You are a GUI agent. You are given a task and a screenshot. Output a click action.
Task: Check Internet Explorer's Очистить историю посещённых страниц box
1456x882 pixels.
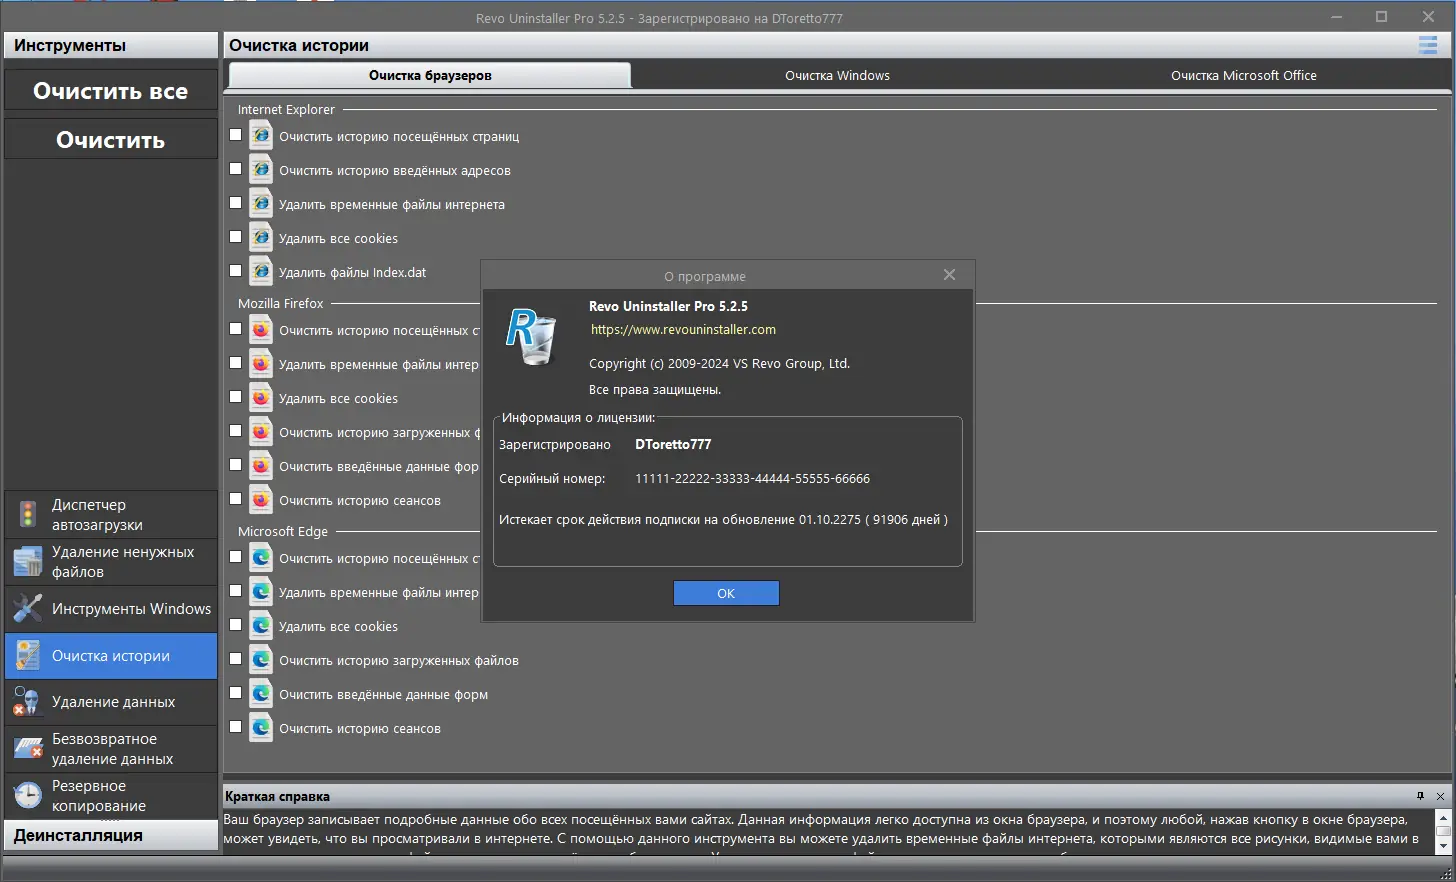click(236, 135)
